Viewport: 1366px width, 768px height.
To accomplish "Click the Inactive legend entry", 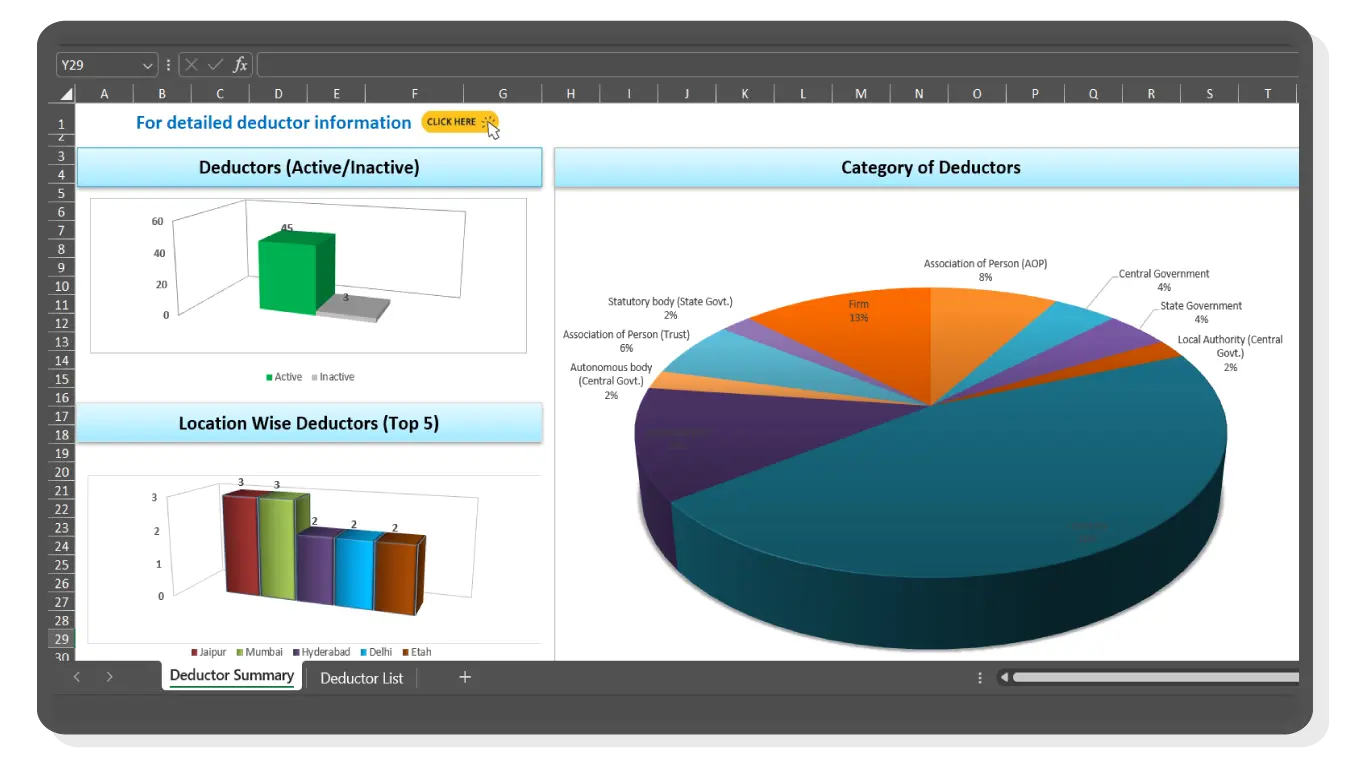I will click(332, 377).
